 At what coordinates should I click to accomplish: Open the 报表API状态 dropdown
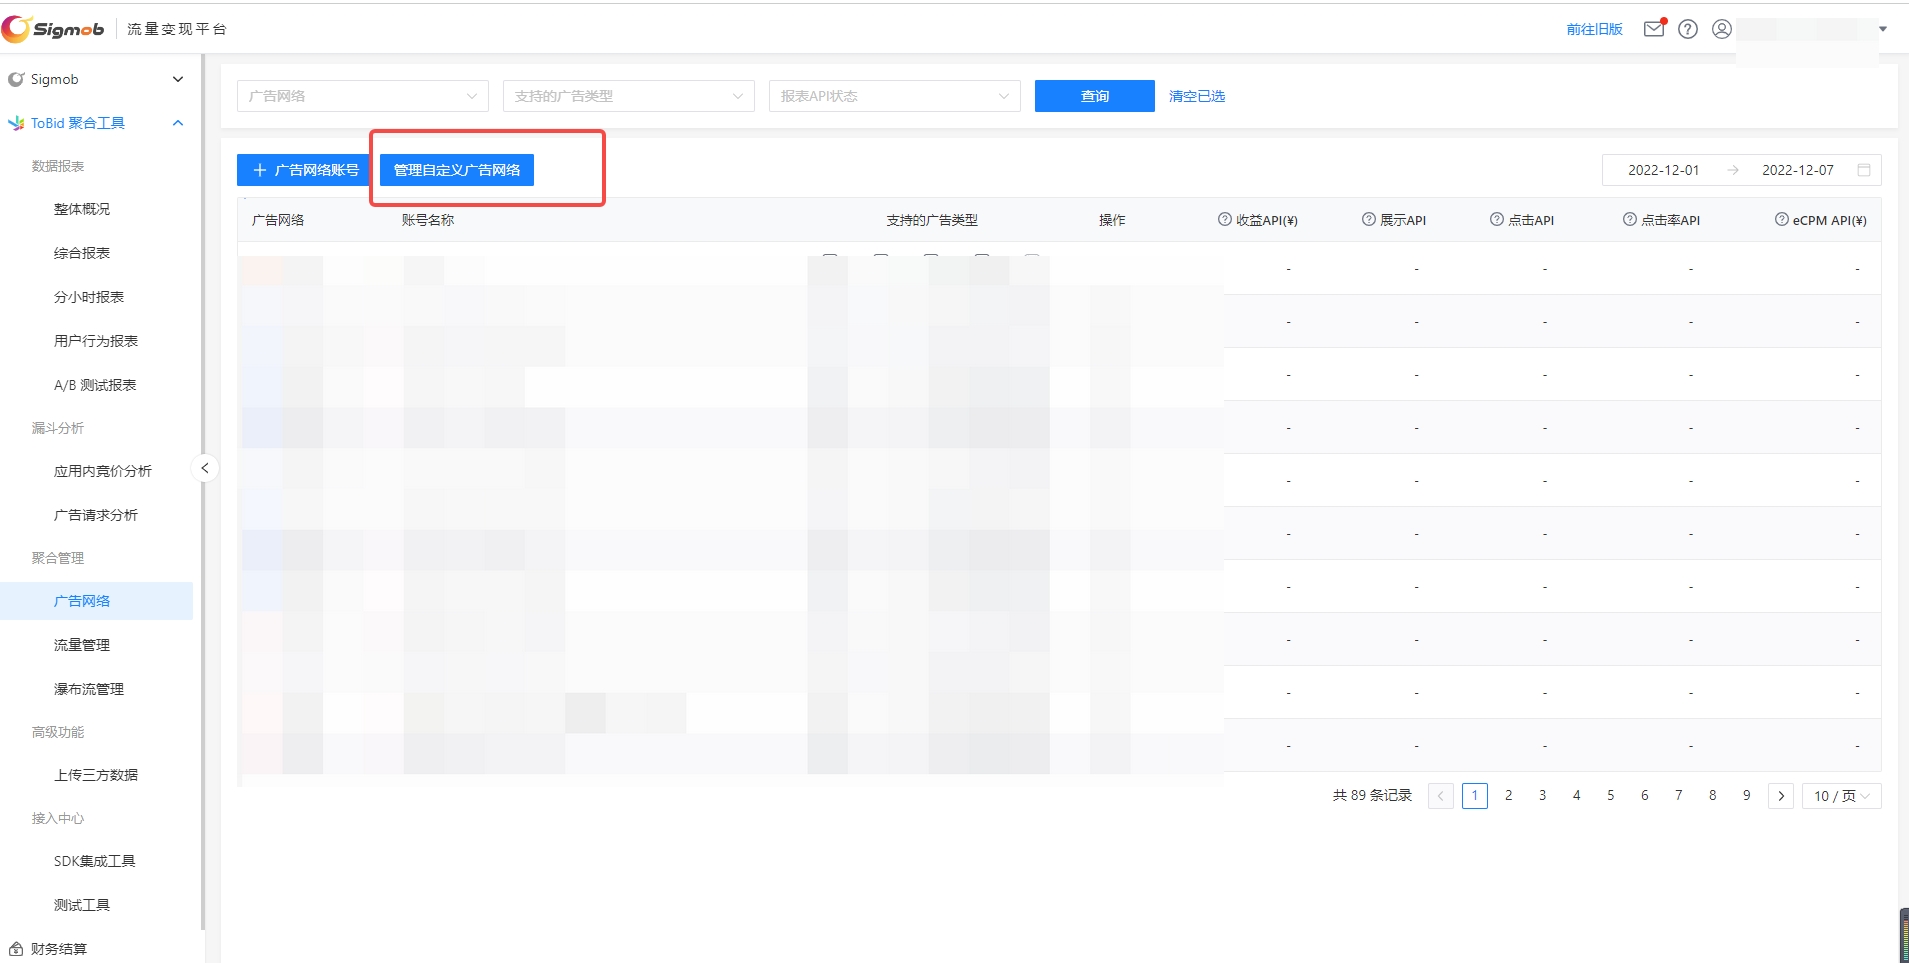tap(894, 96)
